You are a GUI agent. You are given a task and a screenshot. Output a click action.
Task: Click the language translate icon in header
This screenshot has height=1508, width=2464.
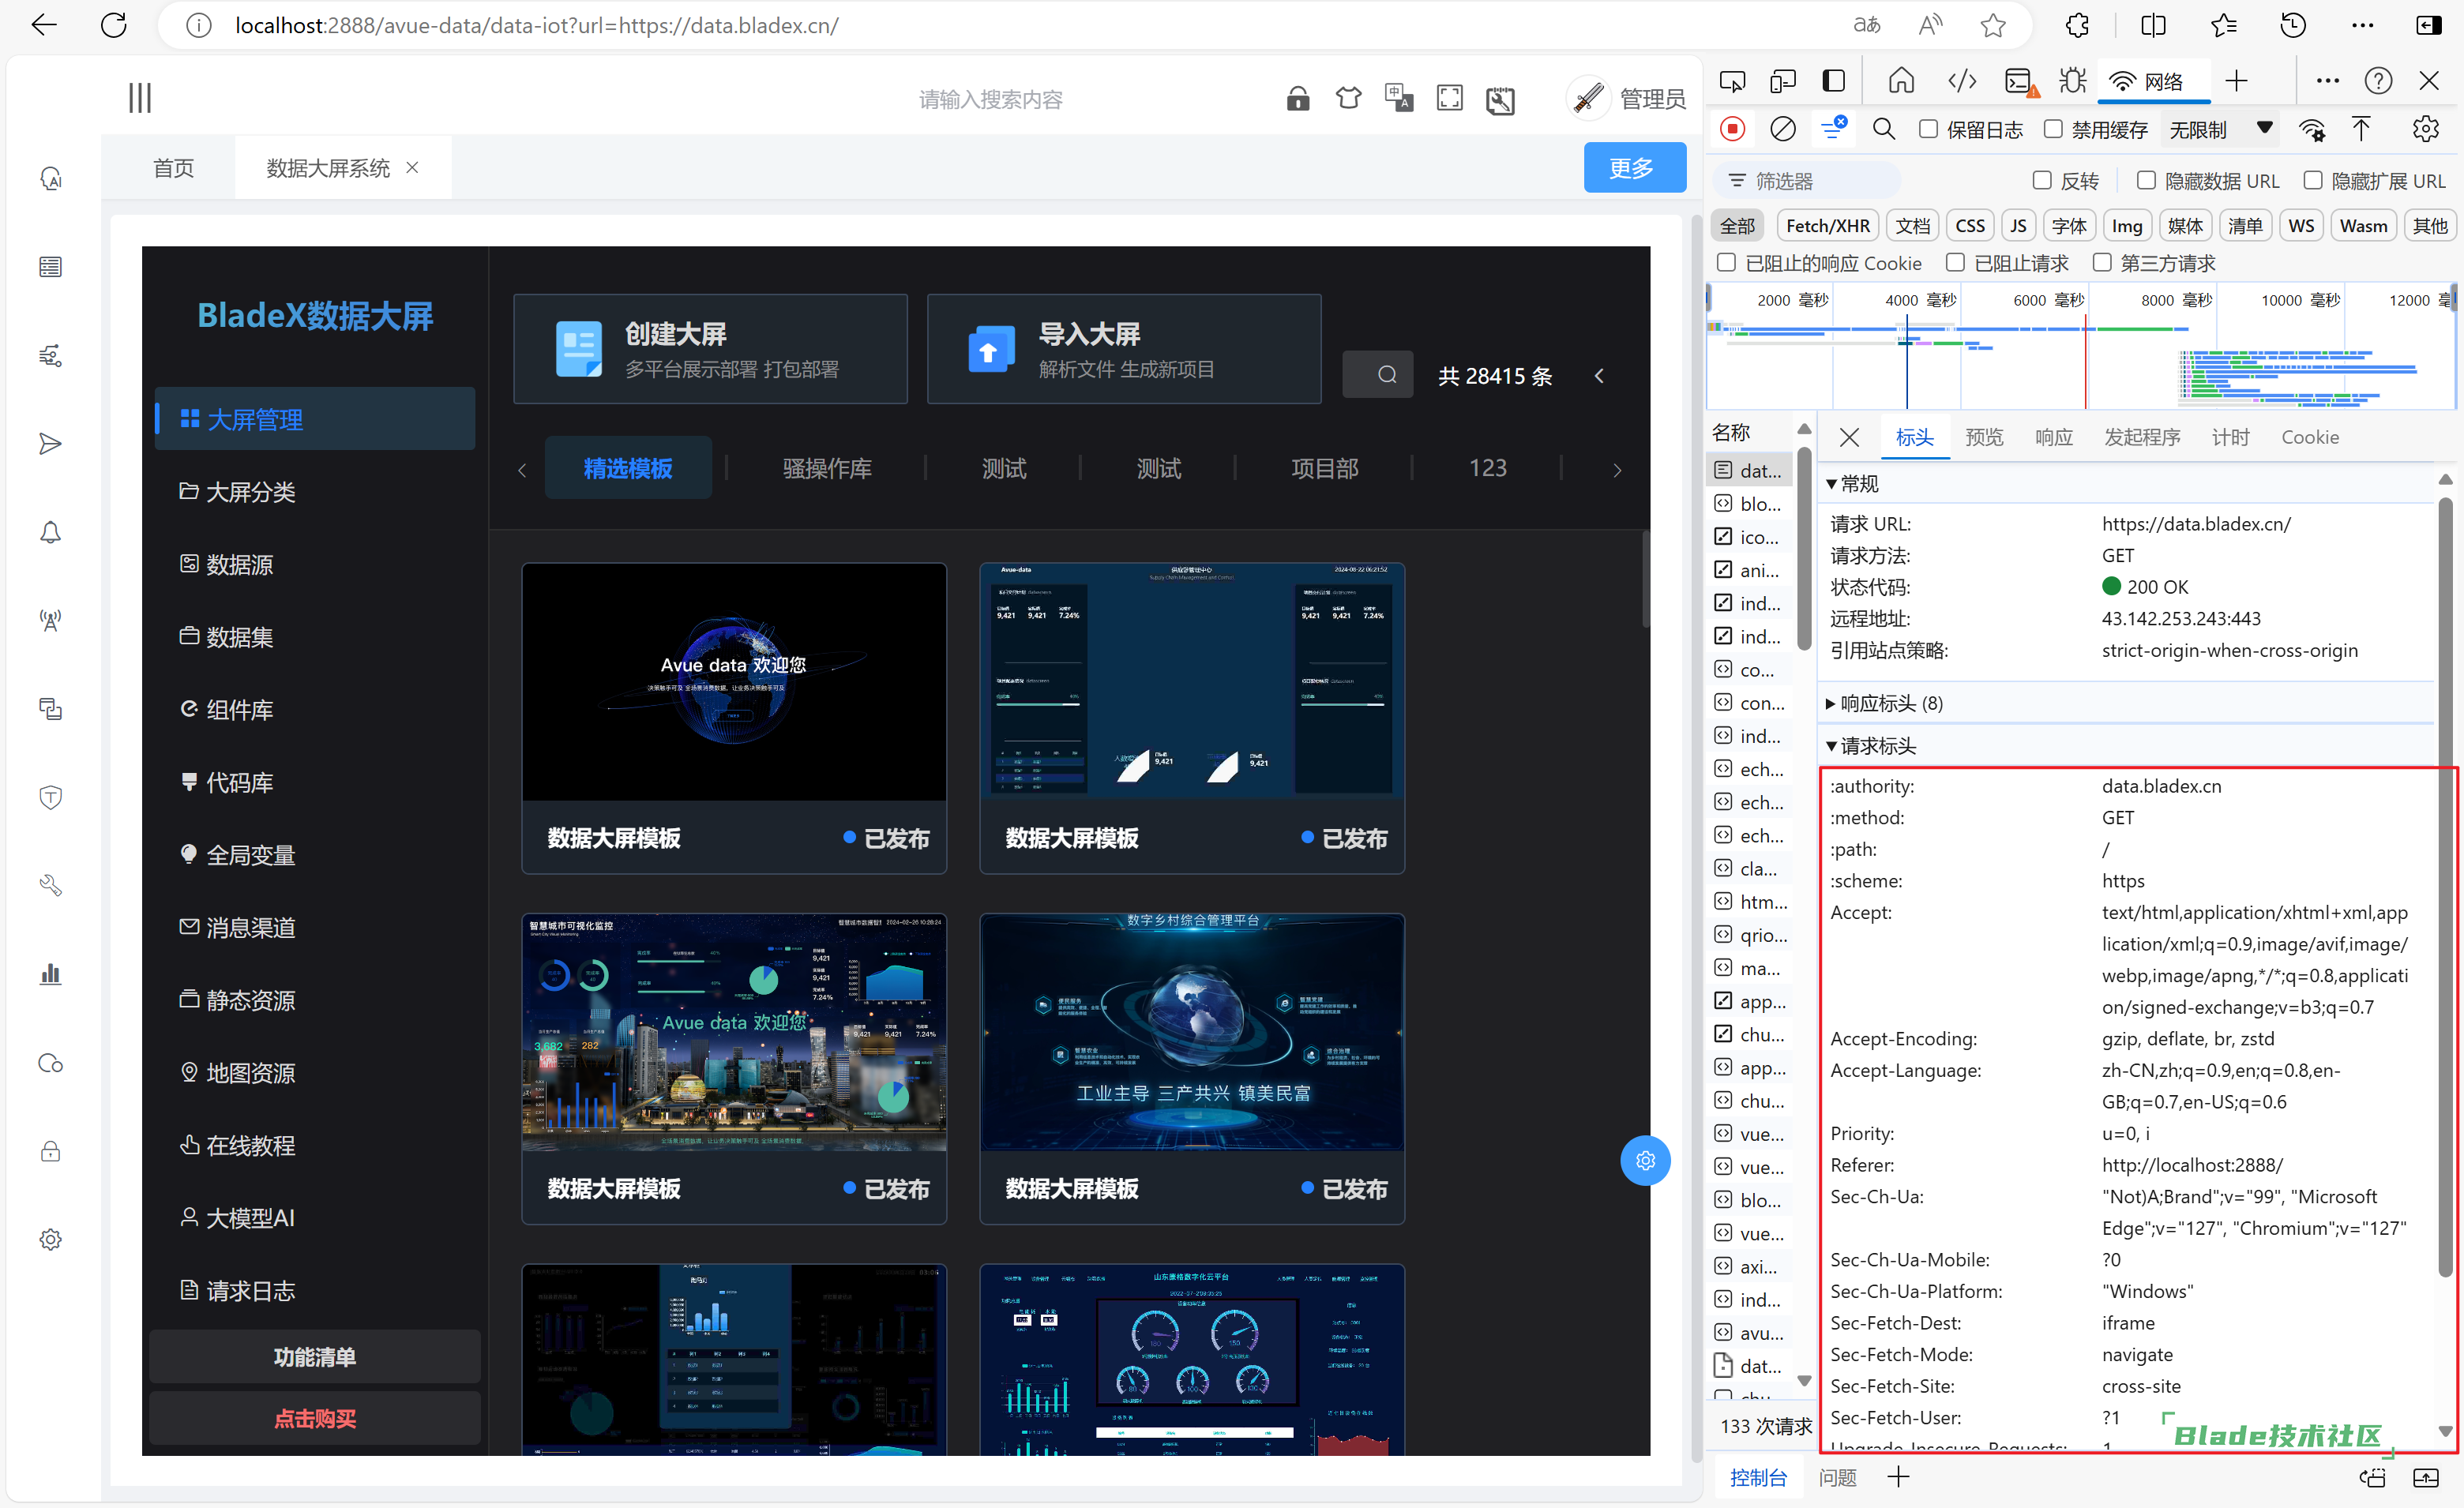point(1398,98)
